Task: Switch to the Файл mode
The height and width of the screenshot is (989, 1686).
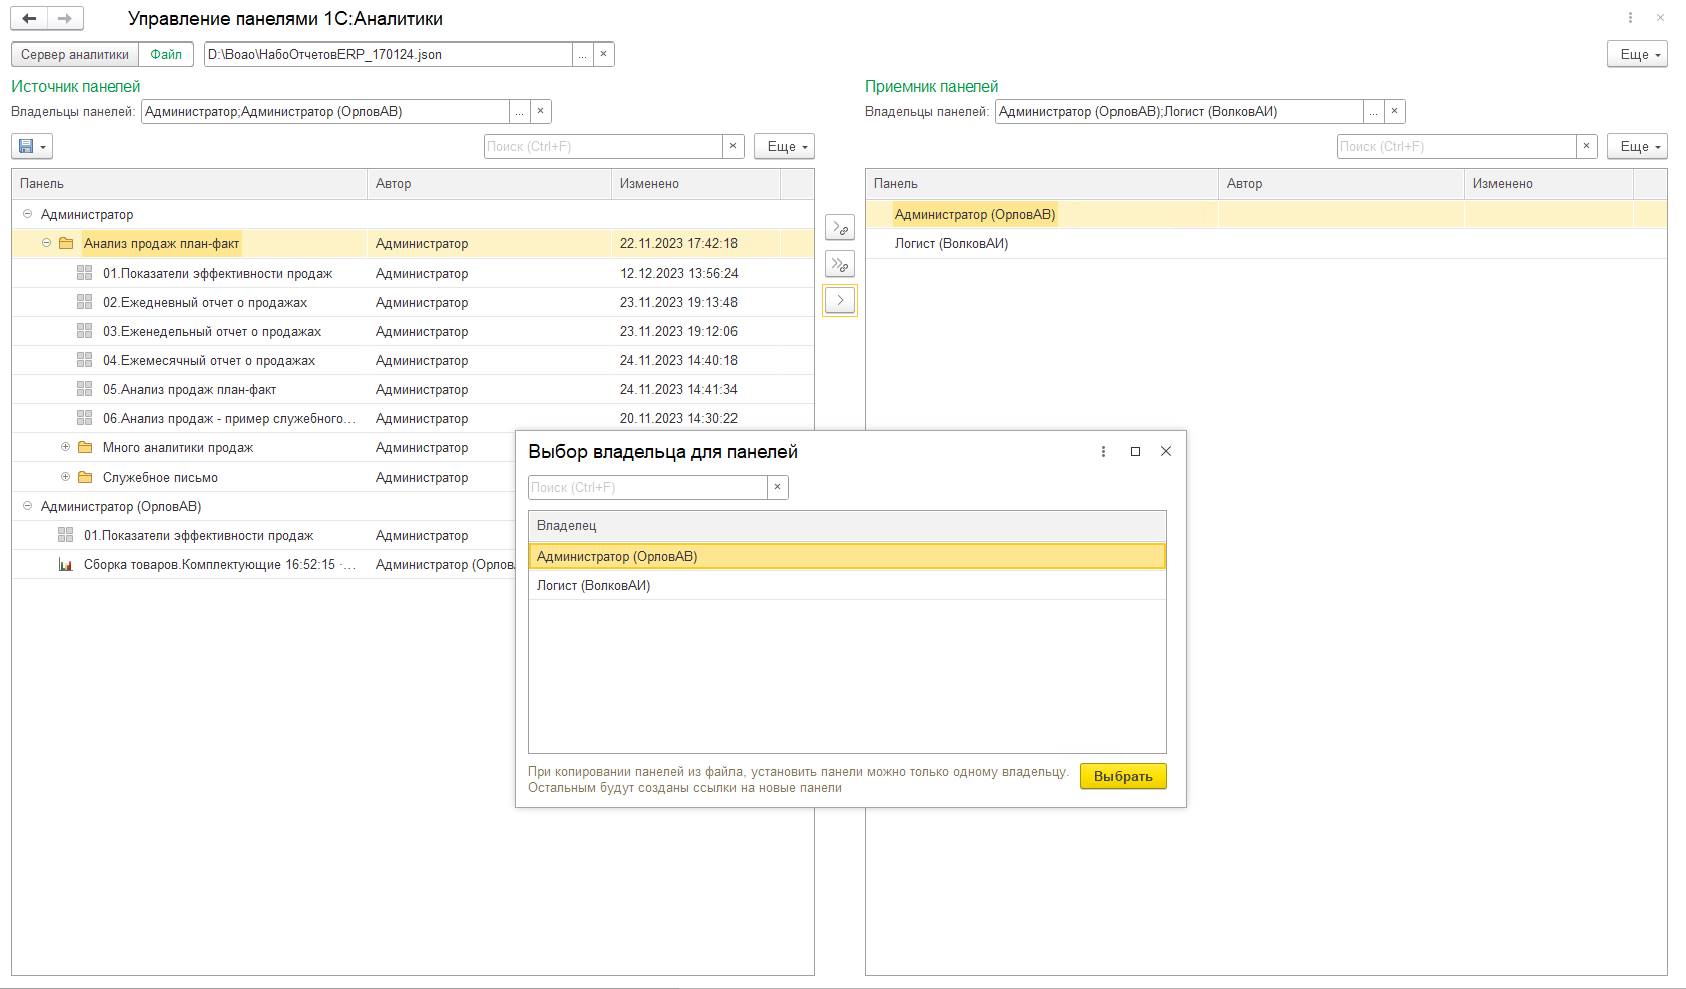Action: [x=166, y=55]
